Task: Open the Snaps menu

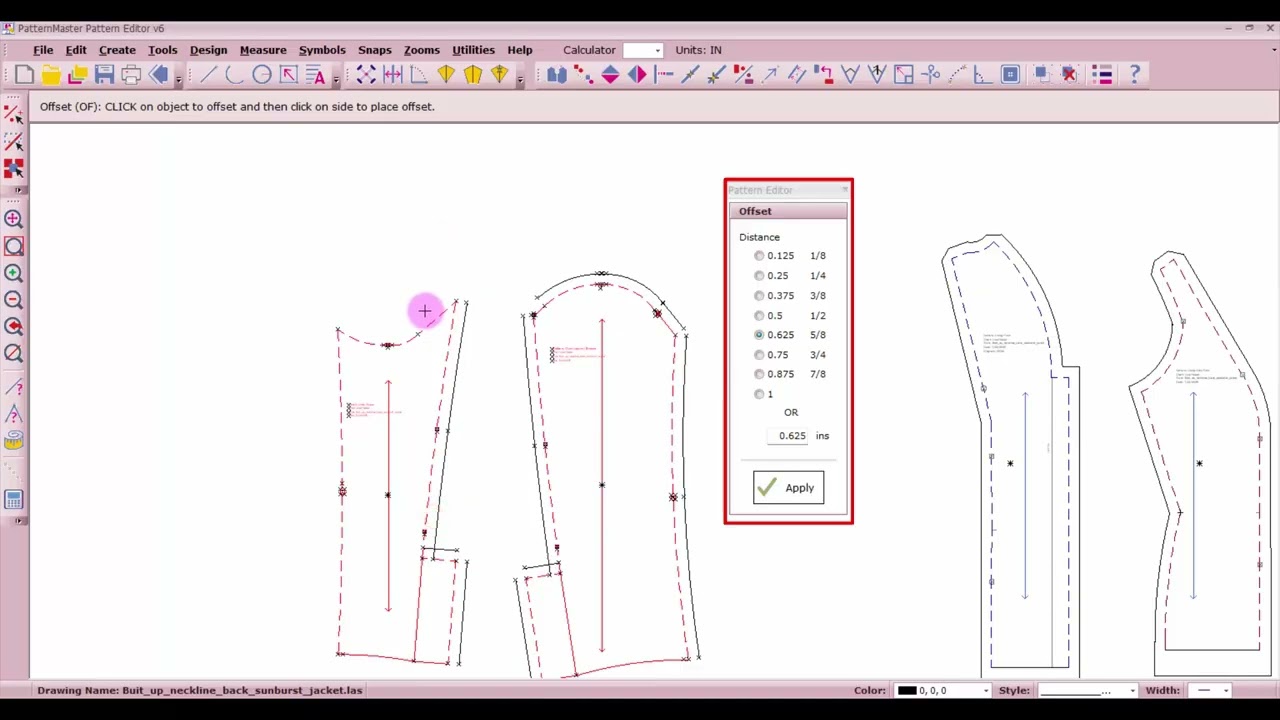Action: click(x=375, y=50)
